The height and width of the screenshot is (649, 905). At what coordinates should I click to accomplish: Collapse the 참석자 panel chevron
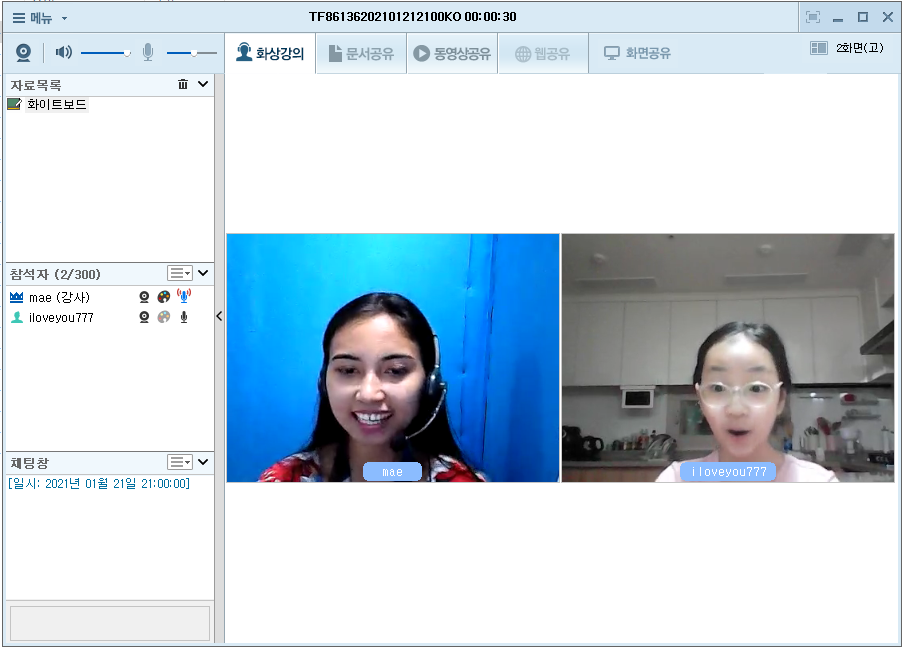point(203,273)
